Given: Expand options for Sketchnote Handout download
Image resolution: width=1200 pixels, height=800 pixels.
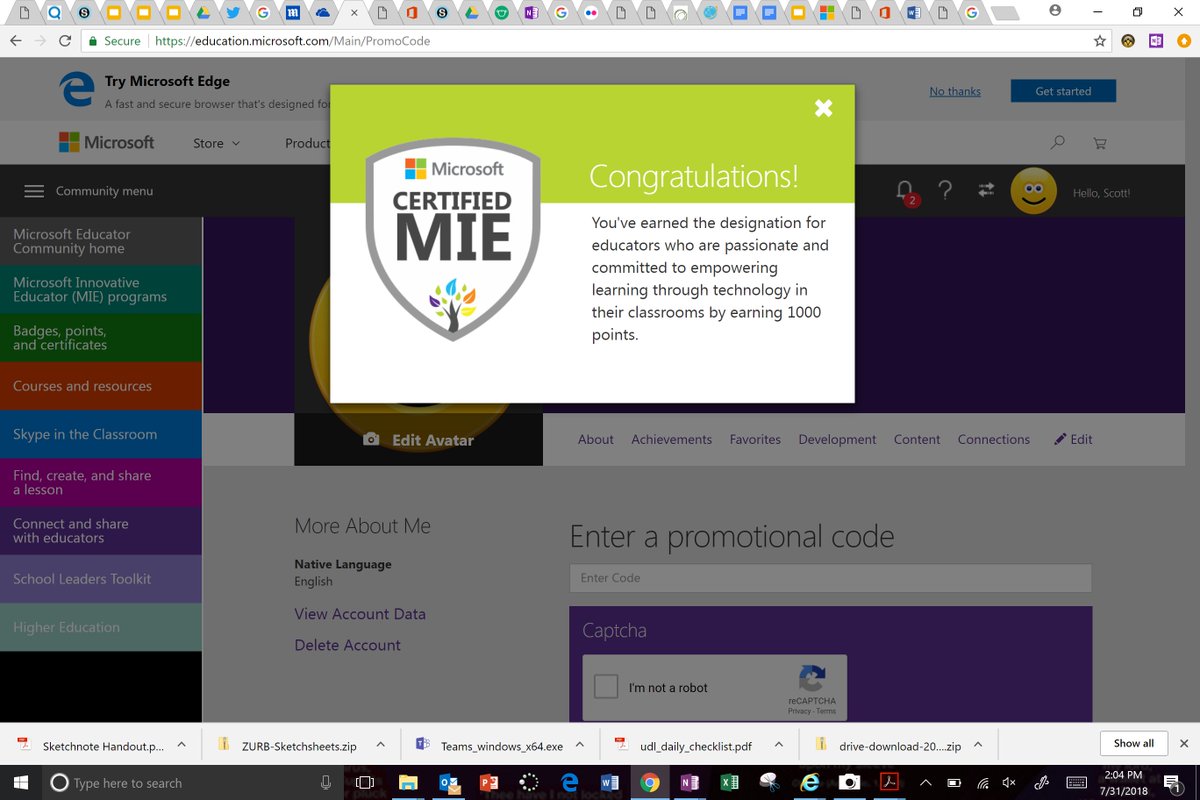Looking at the screenshot, I should tap(181, 745).
